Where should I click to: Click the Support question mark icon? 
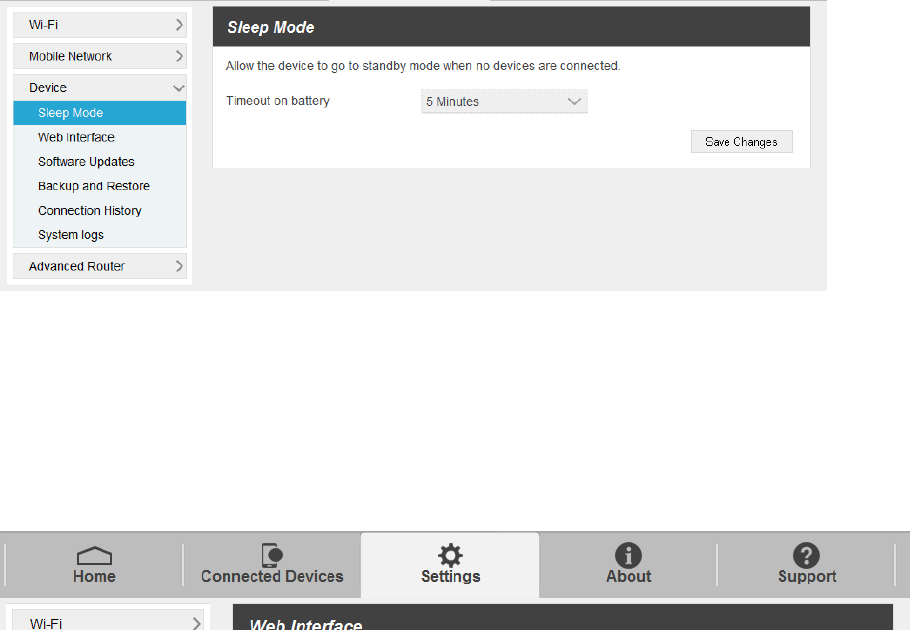806,555
